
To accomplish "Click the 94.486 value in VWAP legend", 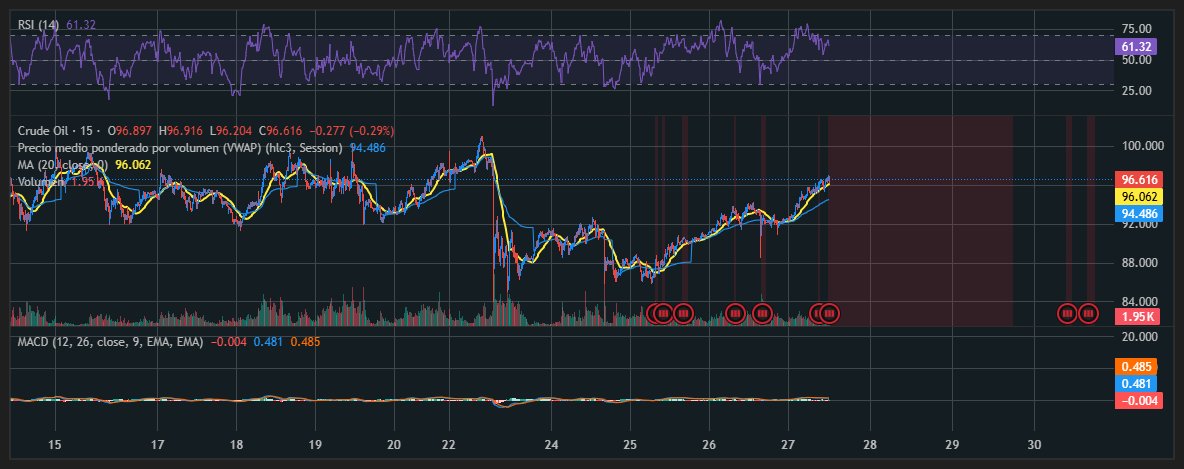I will click(368, 147).
